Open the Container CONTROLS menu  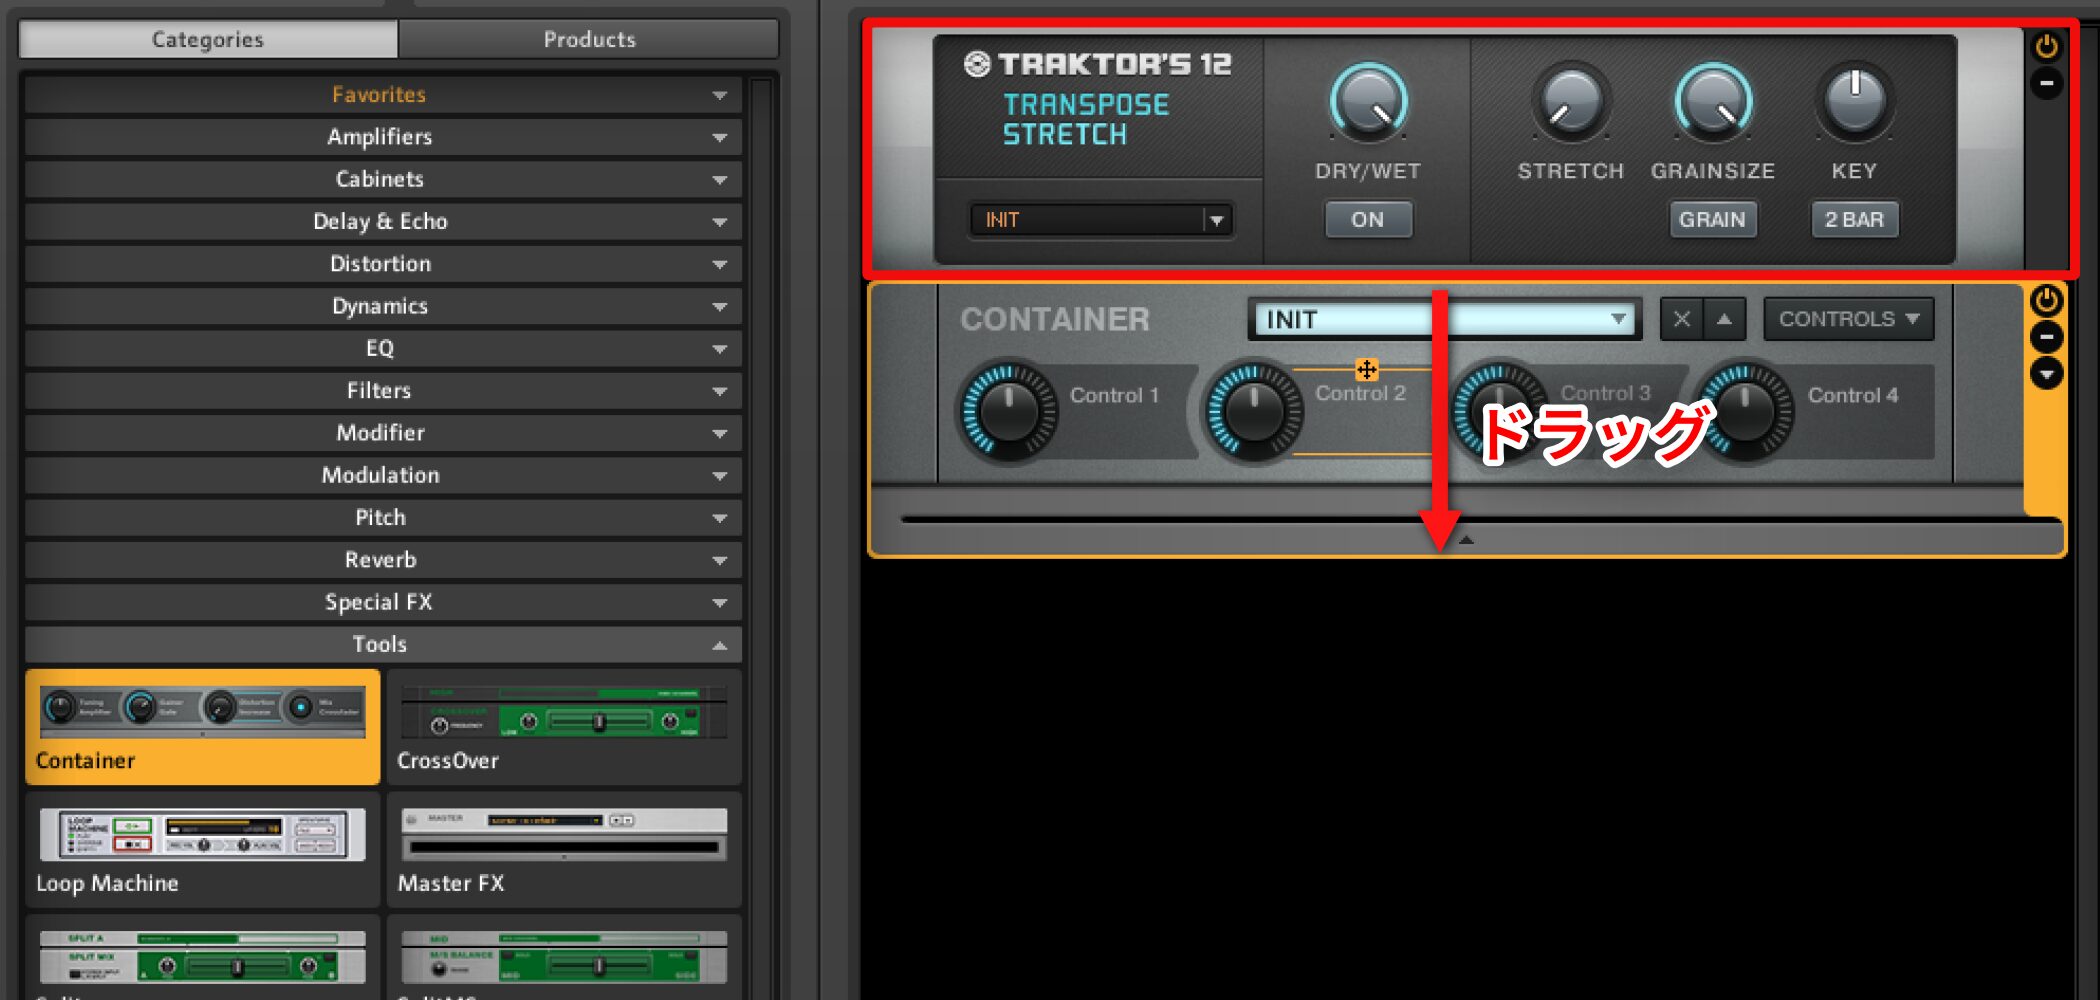(x=1848, y=320)
